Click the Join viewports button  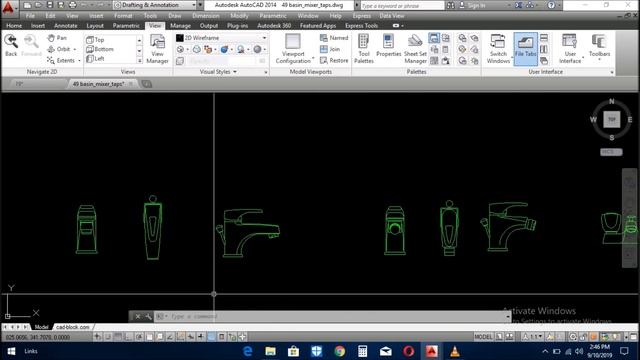pos(330,49)
